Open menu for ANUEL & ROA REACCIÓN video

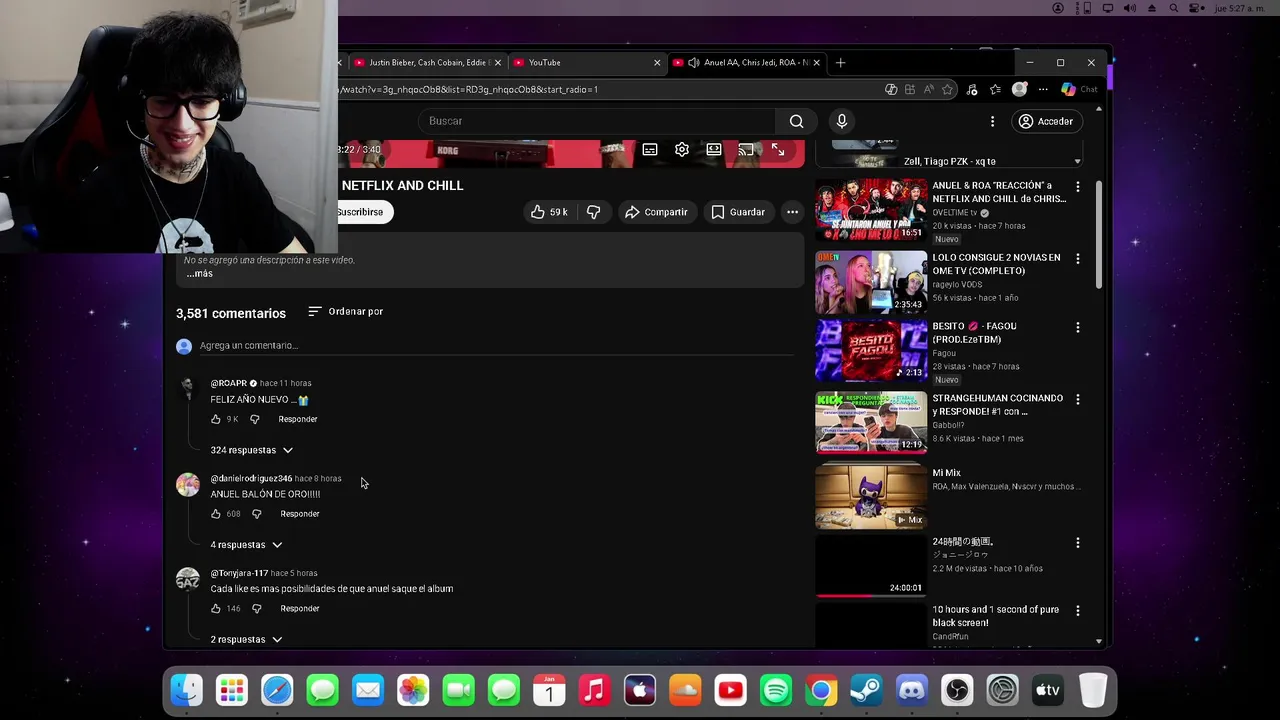click(1077, 187)
